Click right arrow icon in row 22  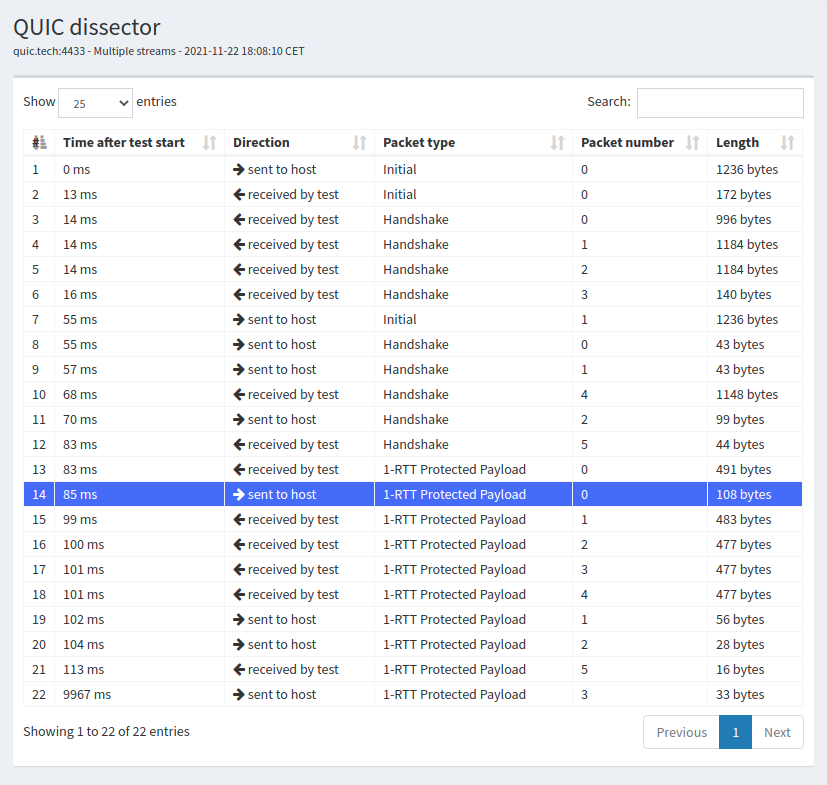pos(239,695)
